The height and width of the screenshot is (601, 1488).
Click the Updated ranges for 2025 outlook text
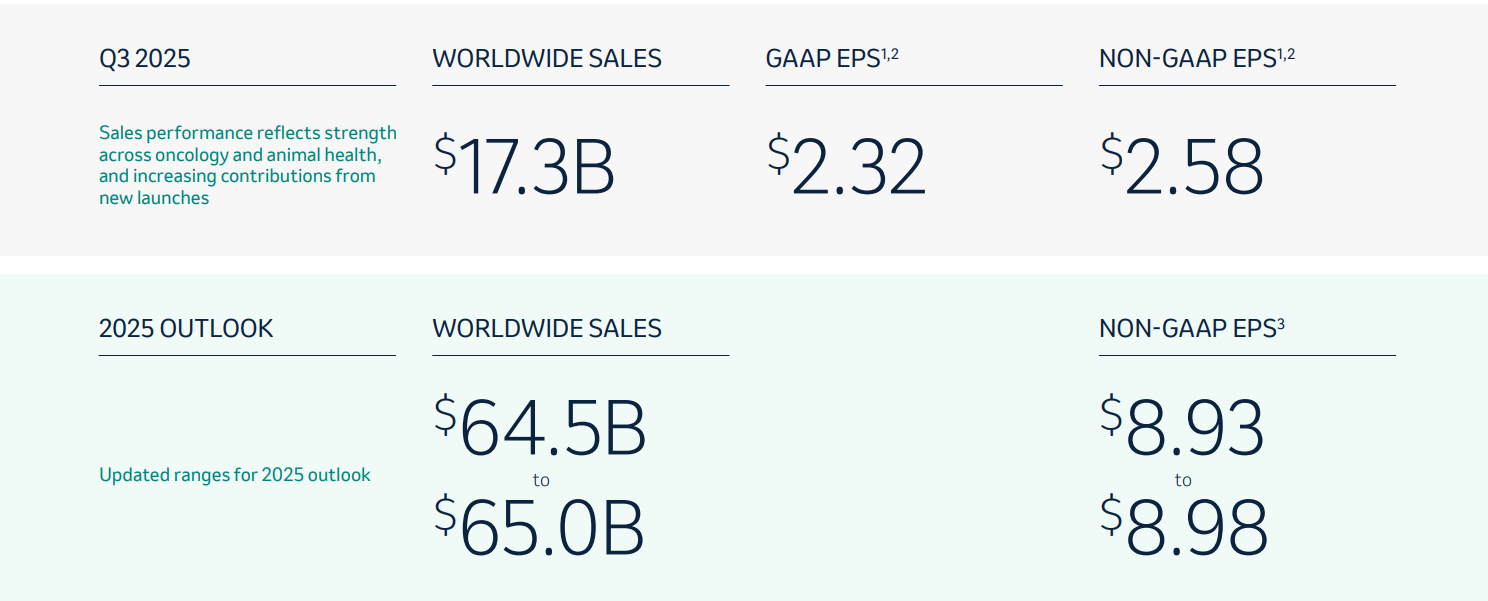click(x=235, y=475)
